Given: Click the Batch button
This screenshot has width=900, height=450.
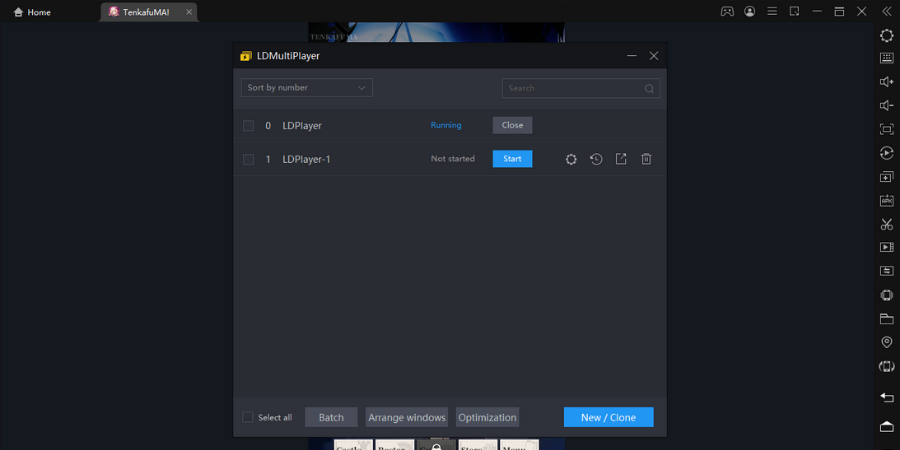Looking at the screenshot, I should (x=331, y=417).
